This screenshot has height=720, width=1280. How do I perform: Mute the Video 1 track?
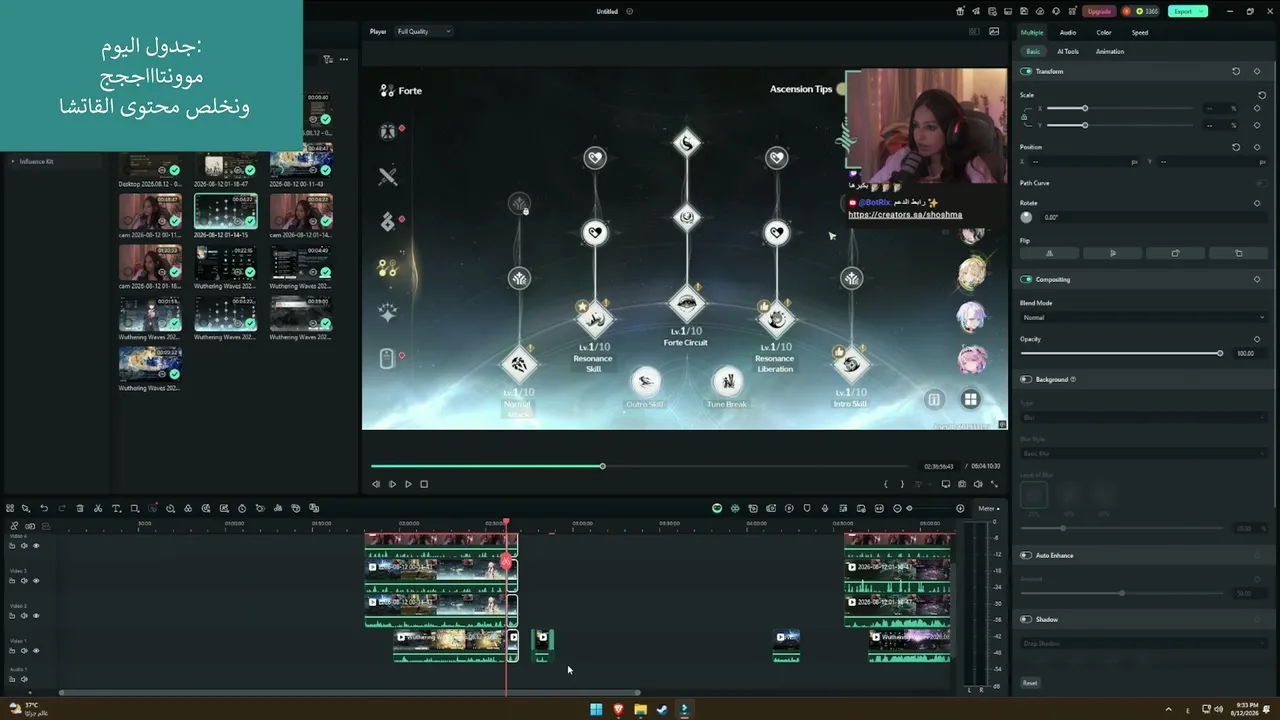[25, 651]
